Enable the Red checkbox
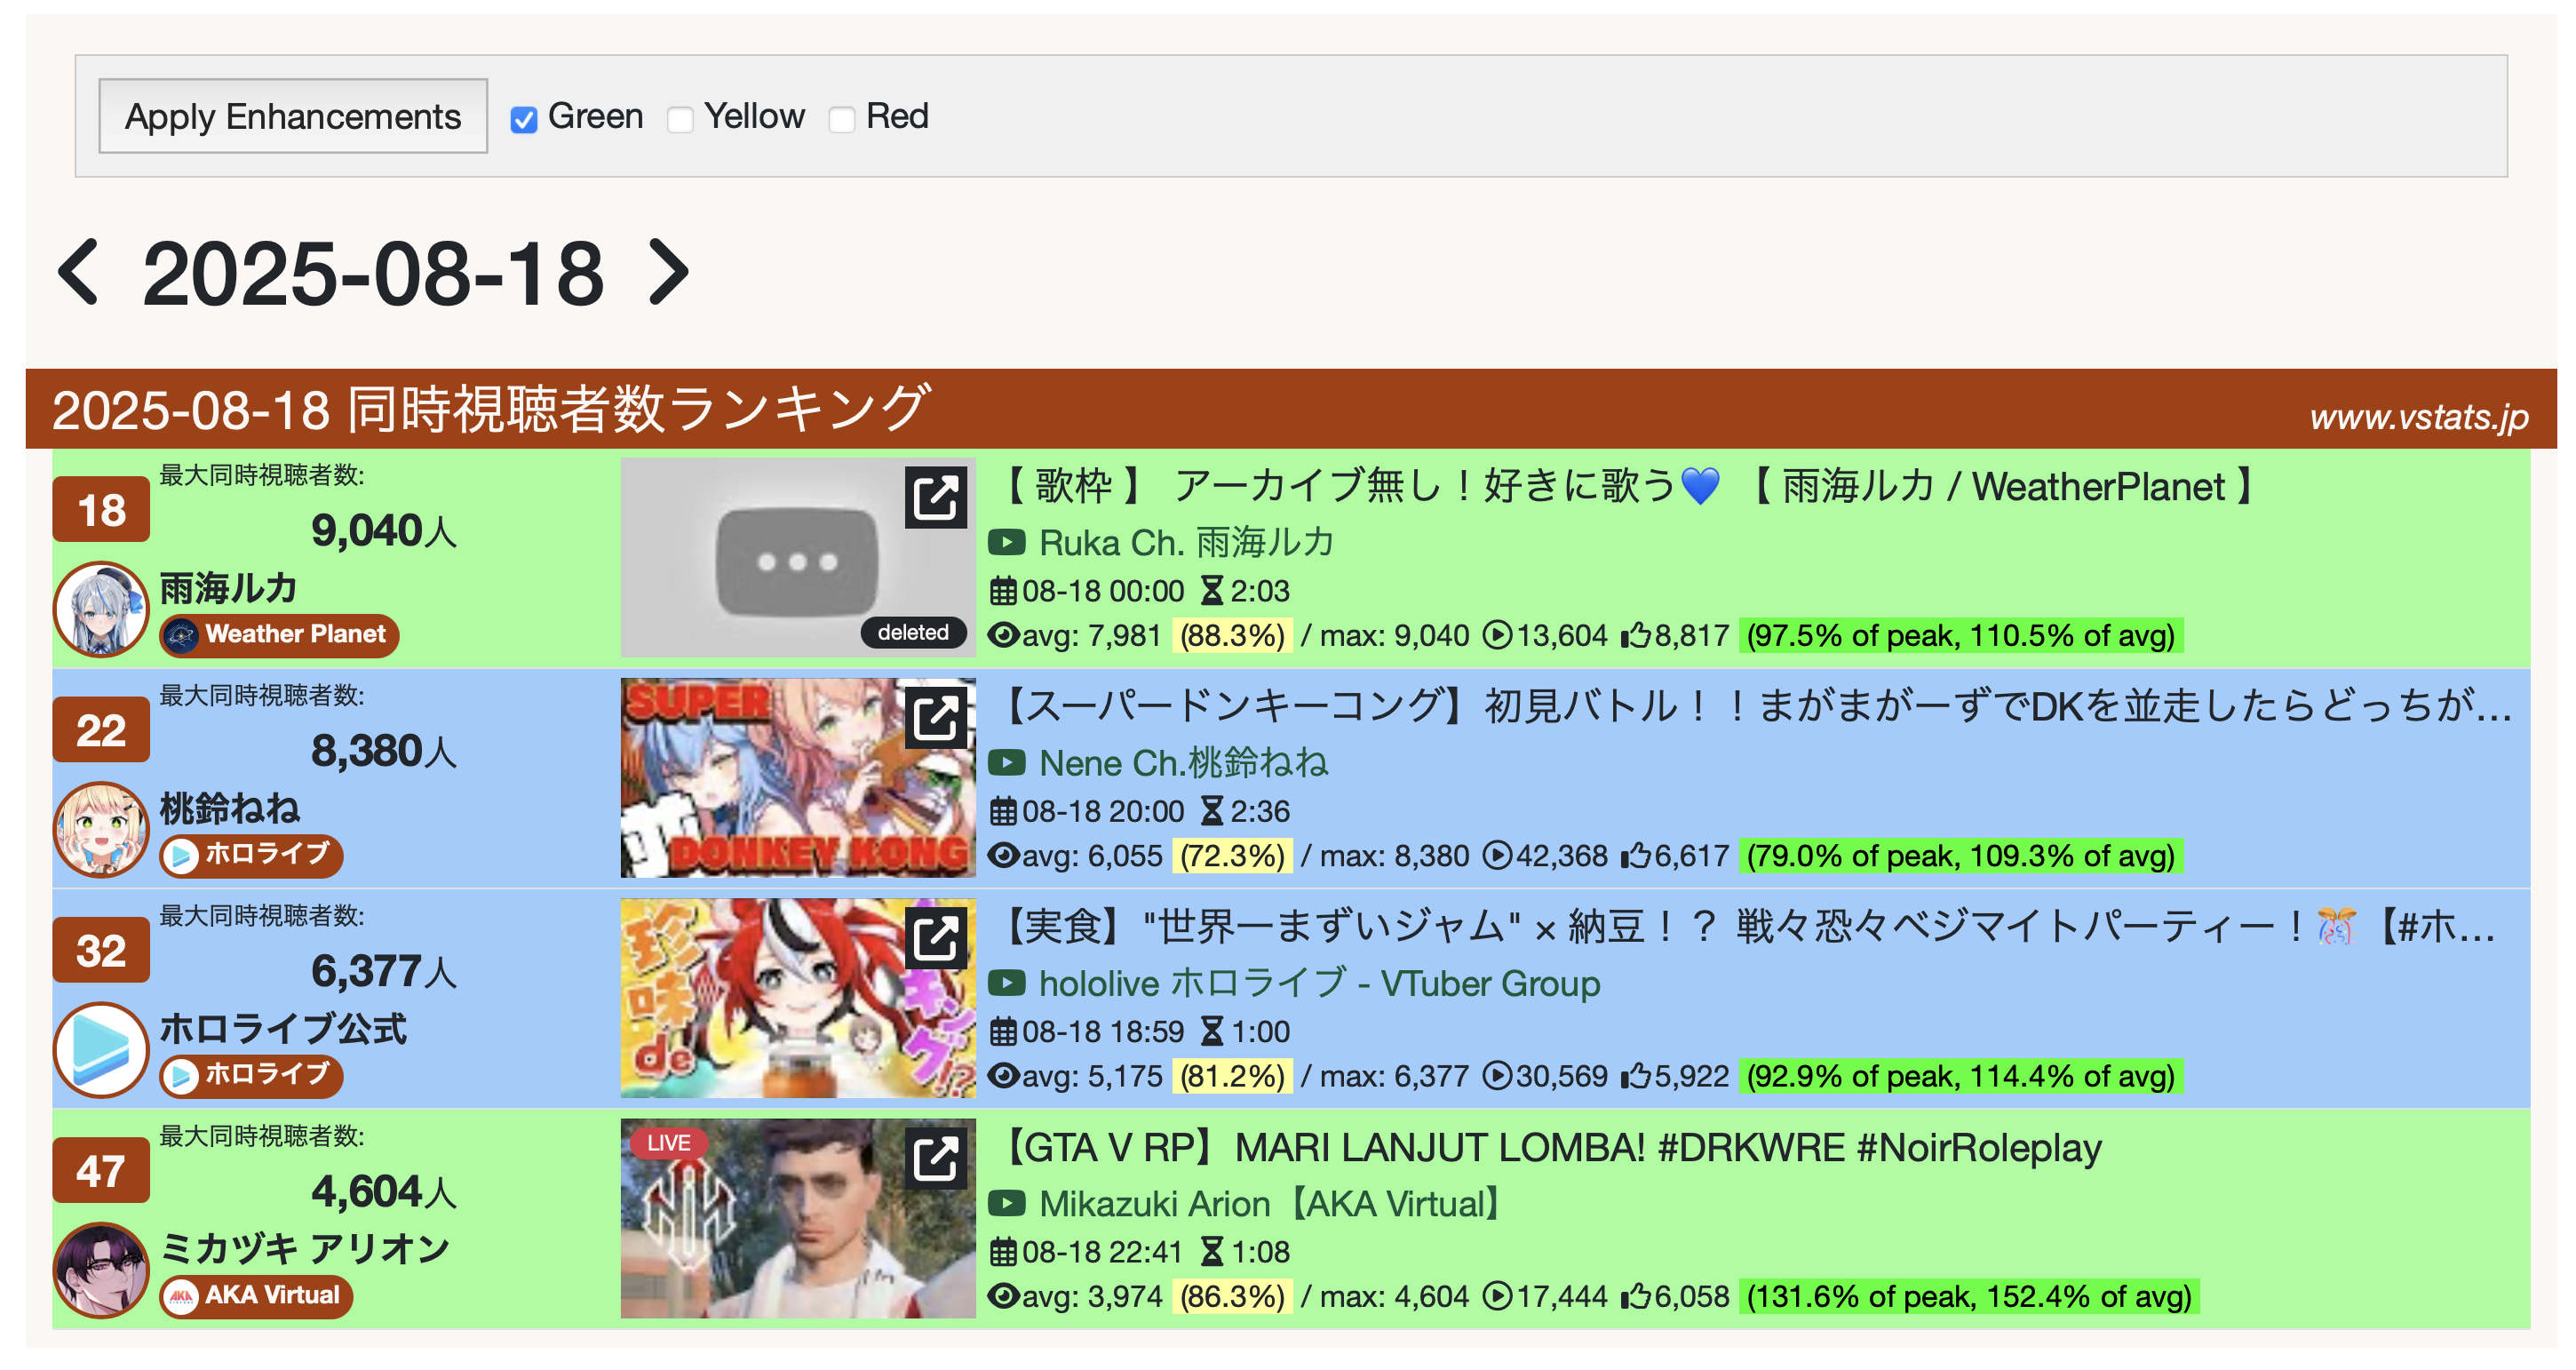 pos(842,119)
